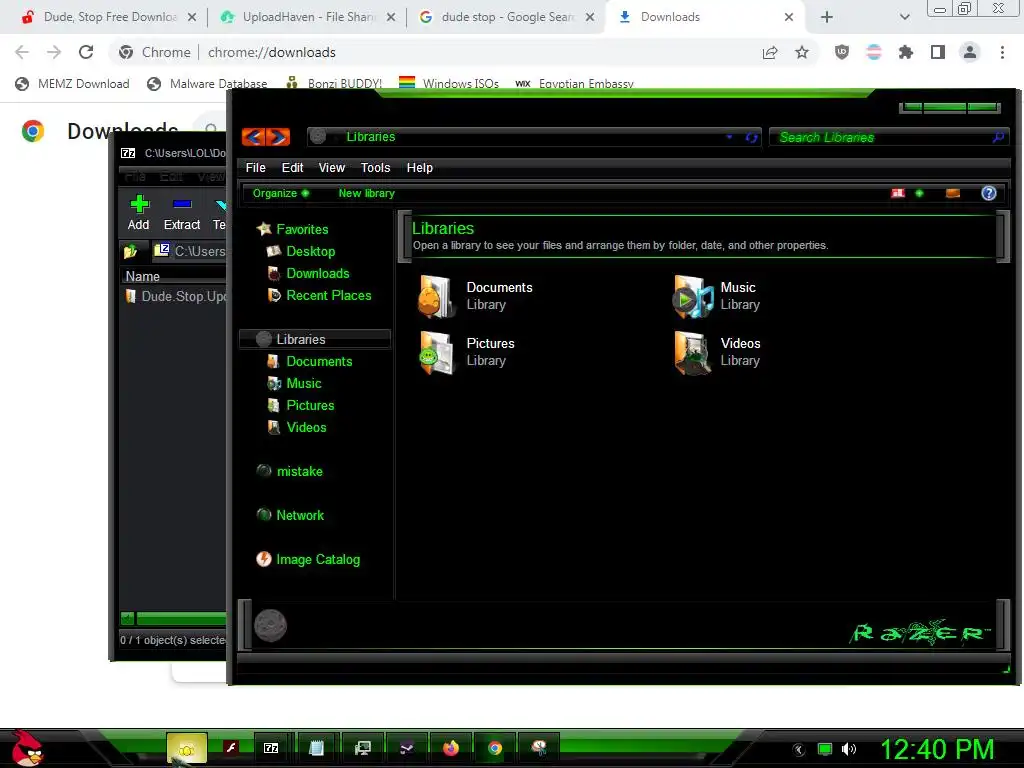Select Desktop under Favorites
This screenshot has height=768, width=1024.
pyautogui.click(x=310, y=251)
